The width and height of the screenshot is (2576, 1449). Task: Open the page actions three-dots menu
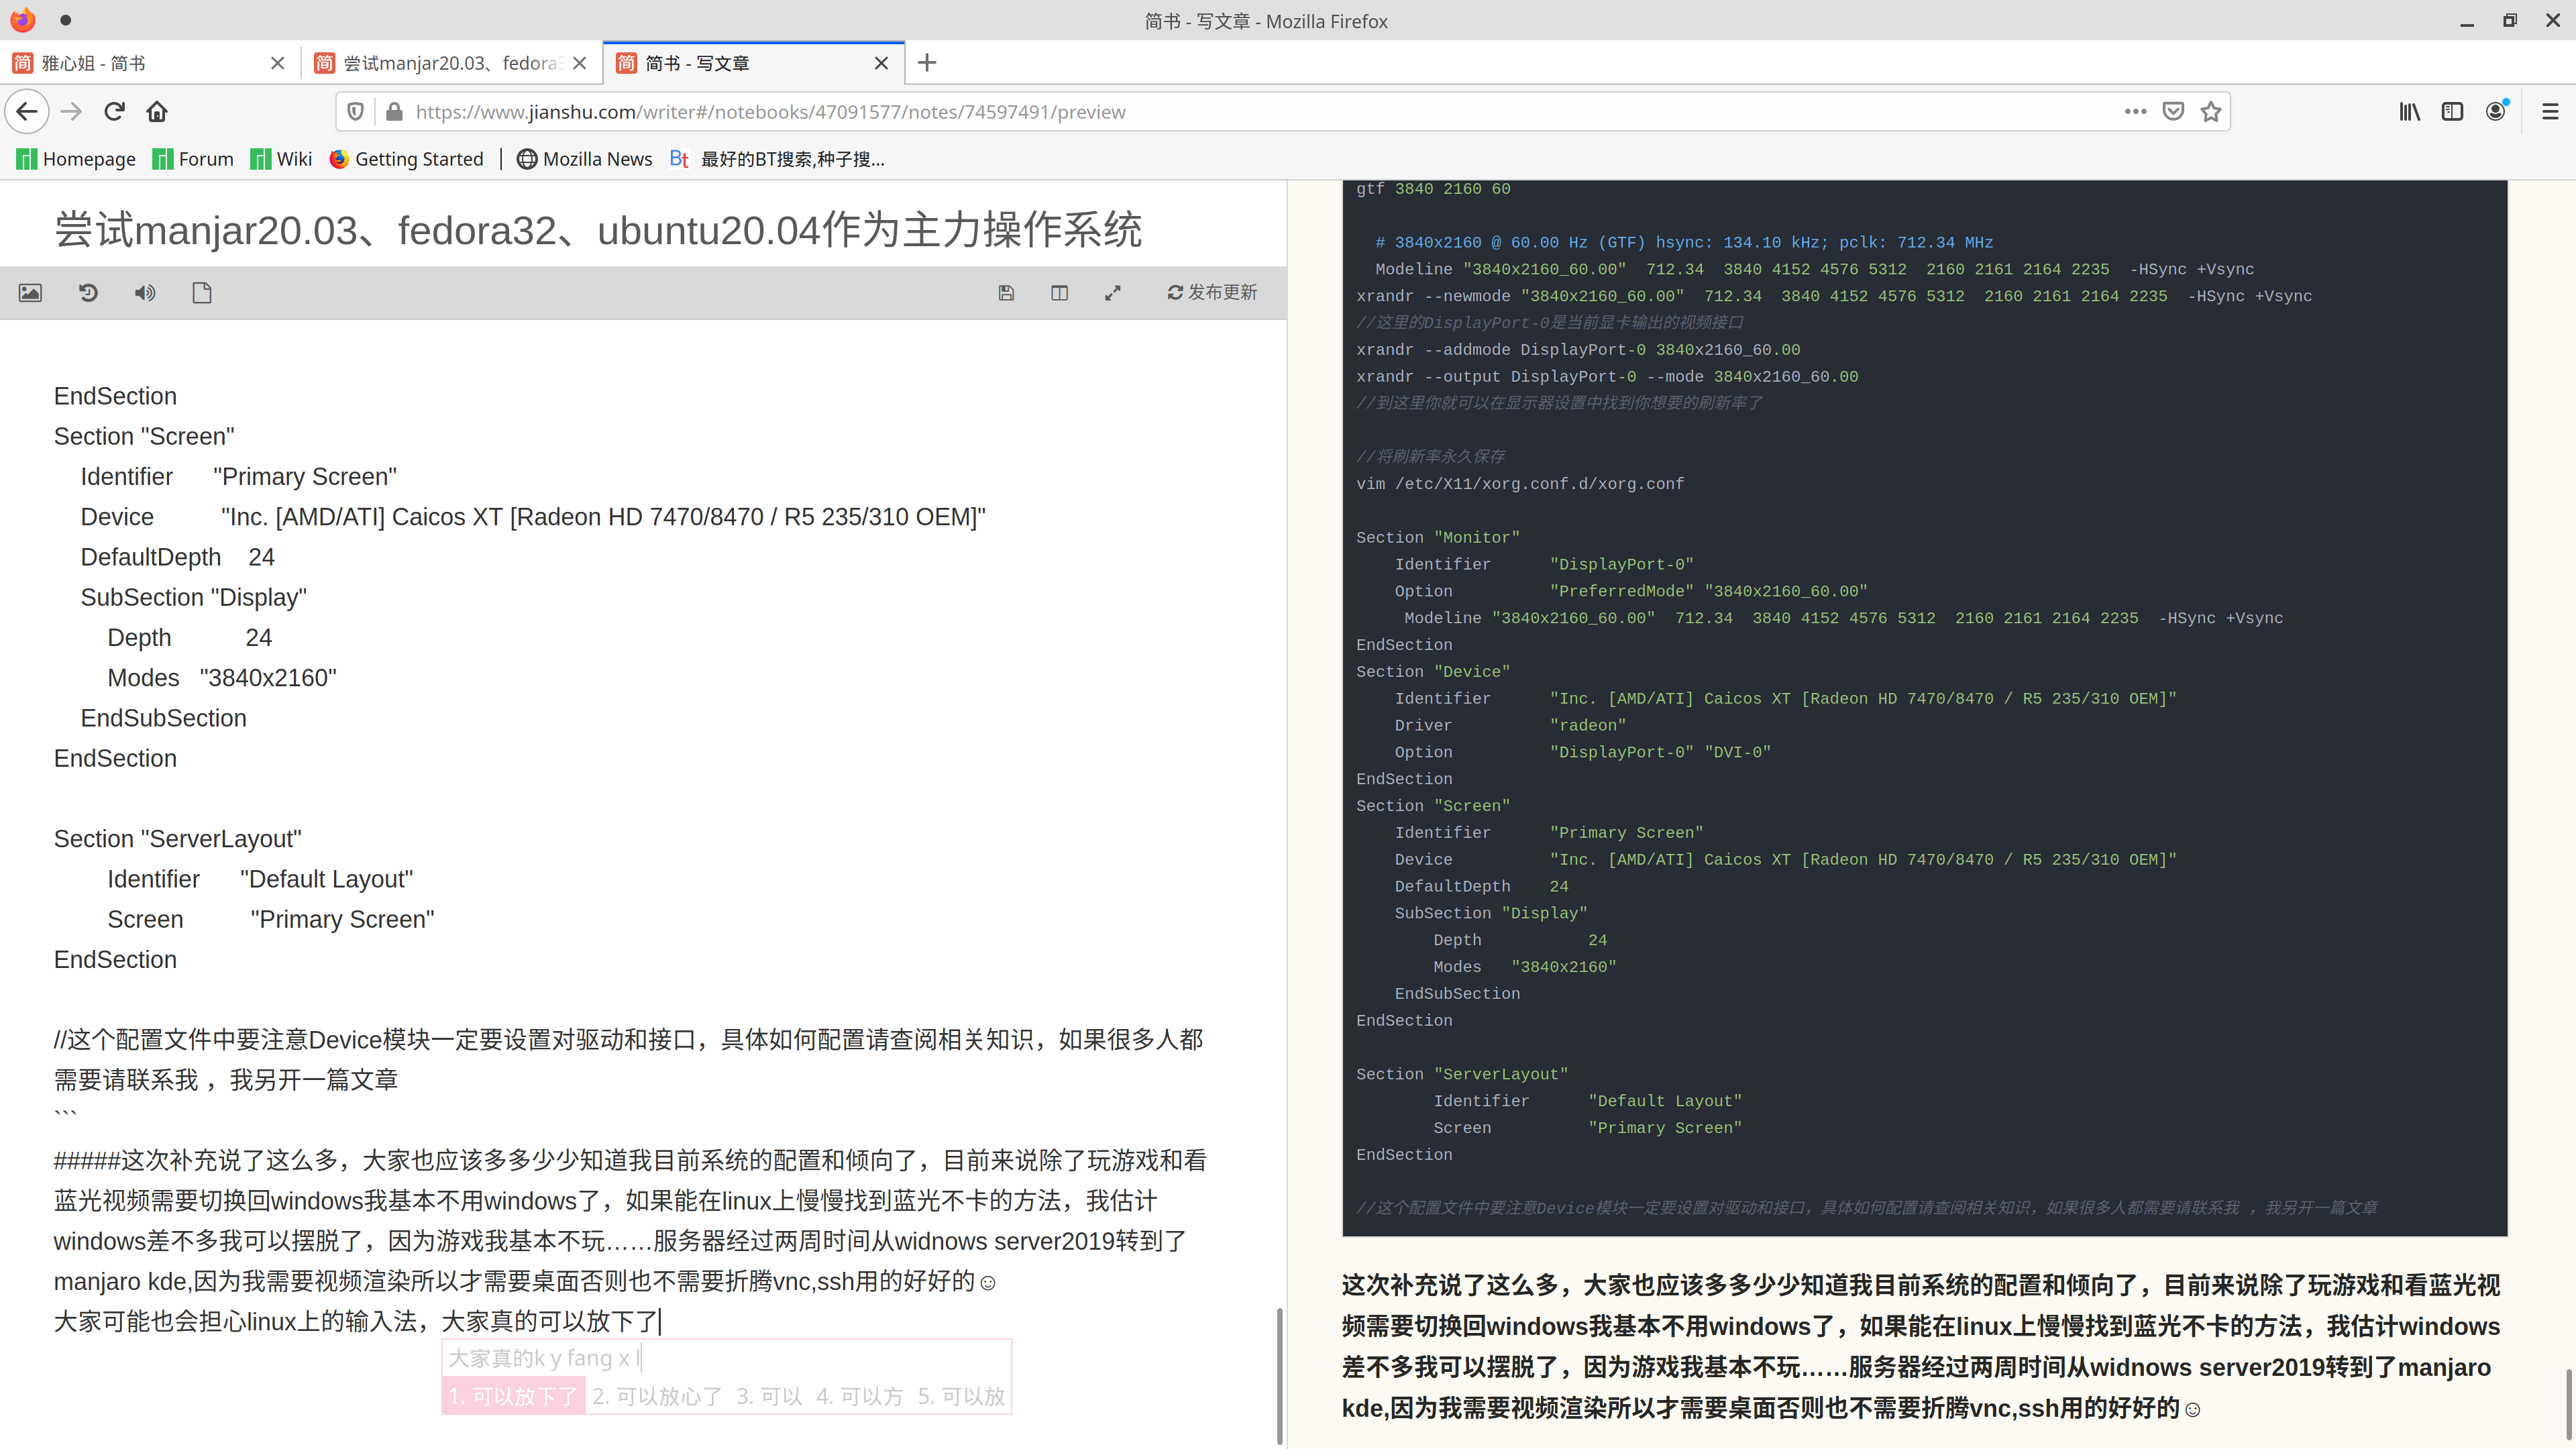[2135, 112]
